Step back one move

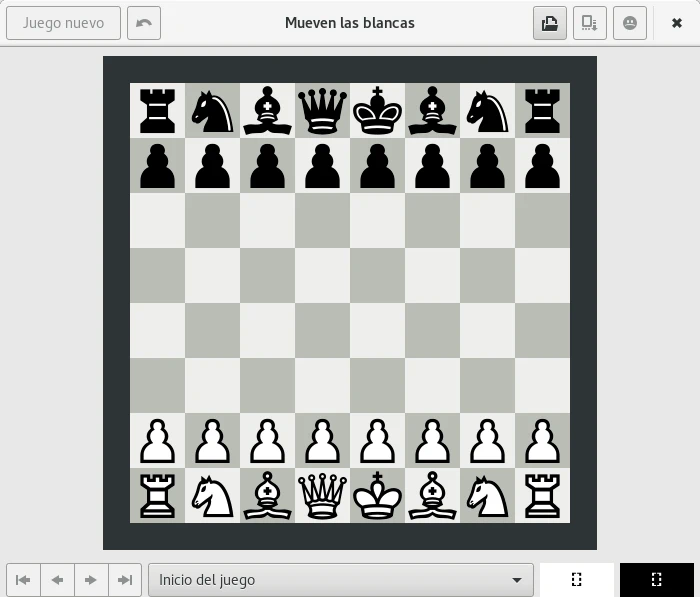click(x=57, y=580)
